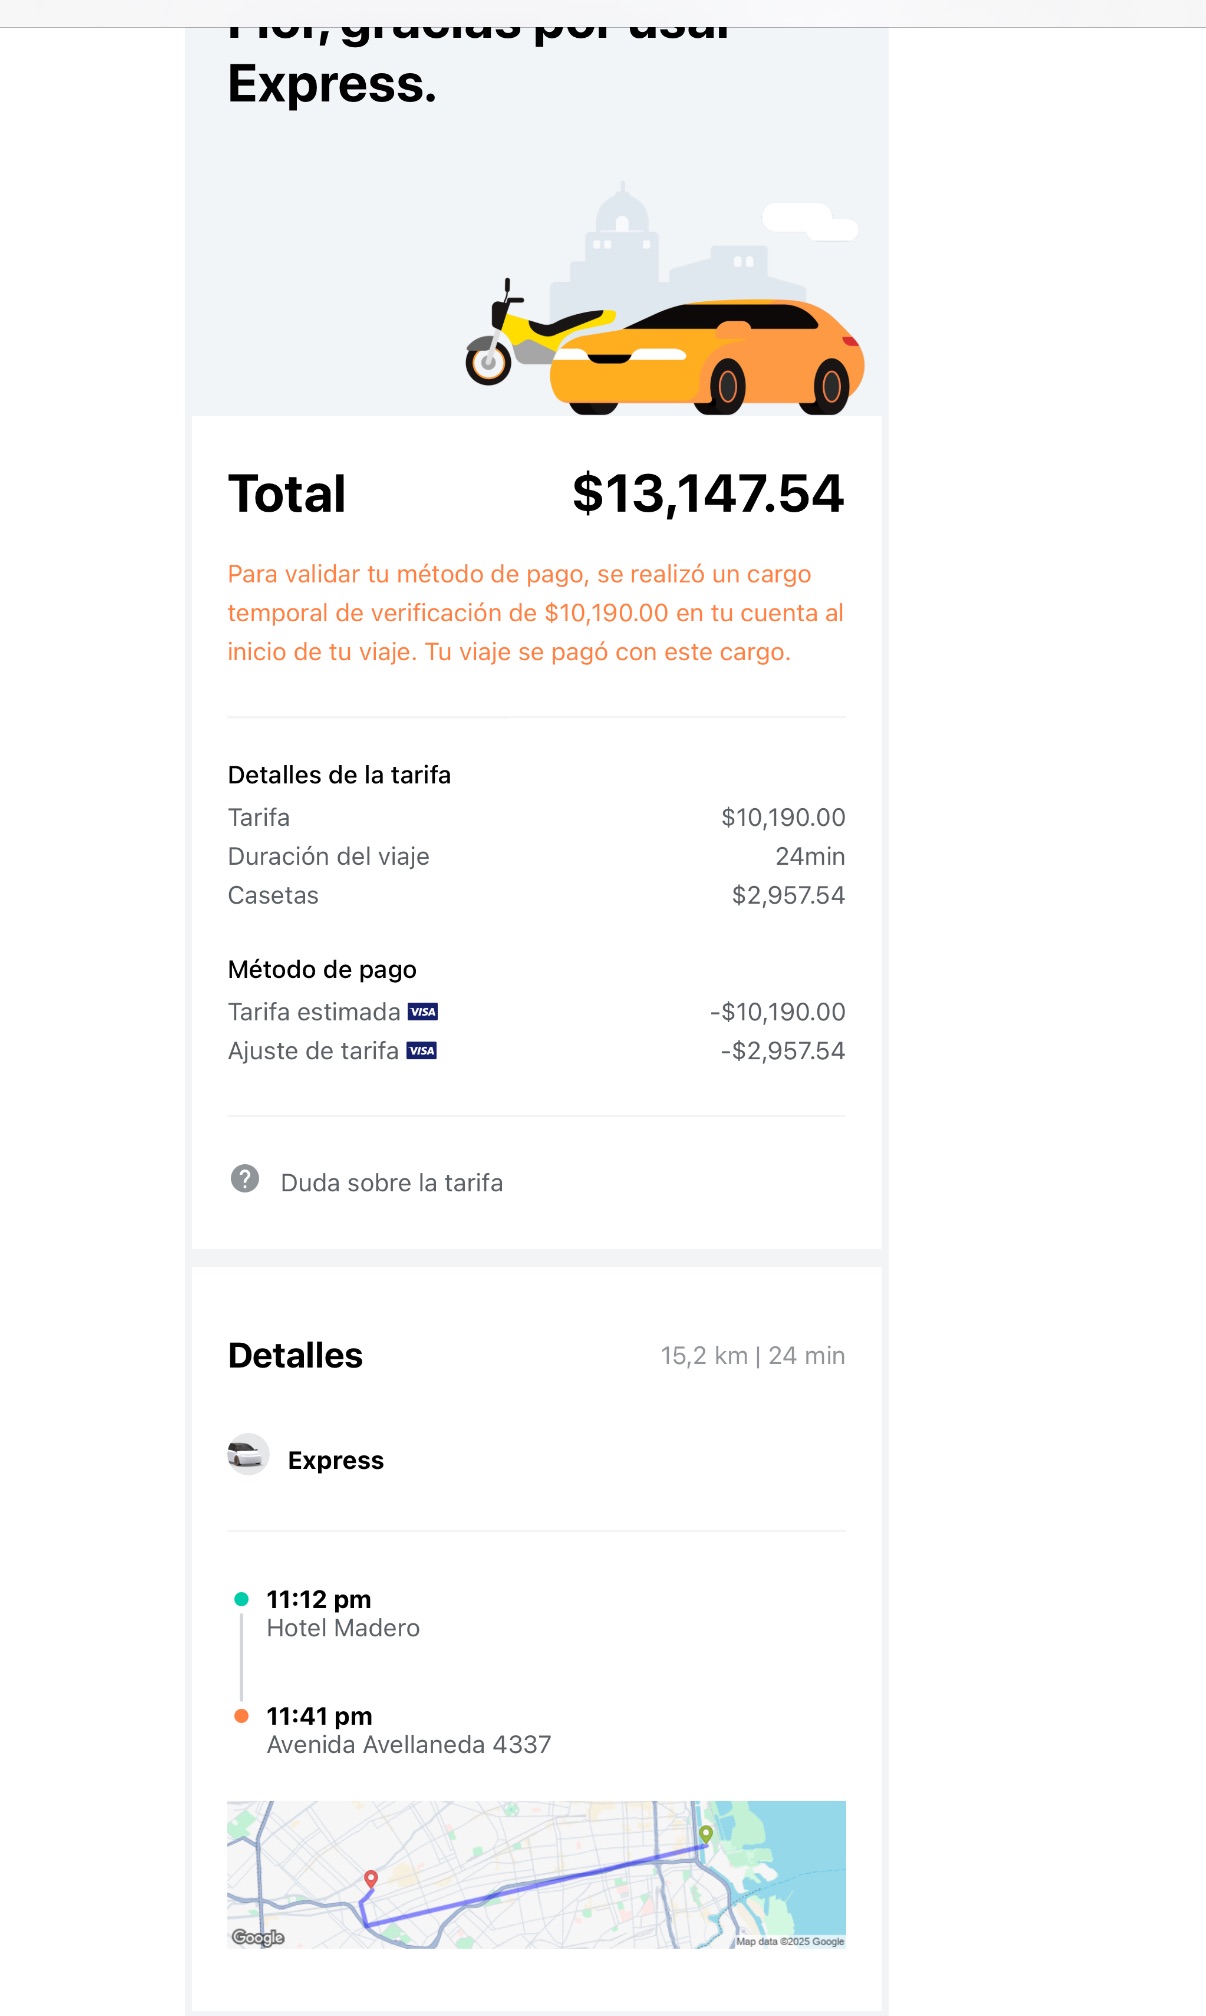Click the question mark help icon
The width and height of the screenshot is (1206, 2016).
pyautogui.click(x=245, y=1179)
